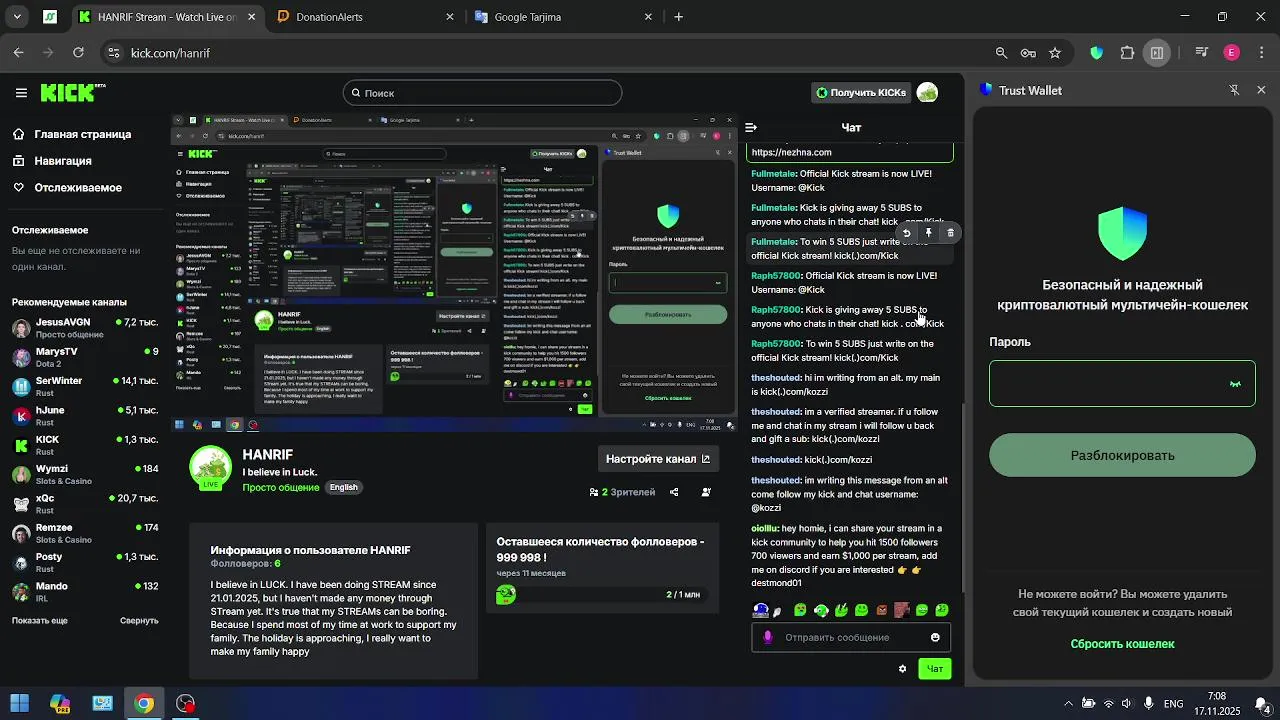Click Настройте канал button
Viewport: 1280px width, 720px height.
pyautogui.click(x=657, y=459)
